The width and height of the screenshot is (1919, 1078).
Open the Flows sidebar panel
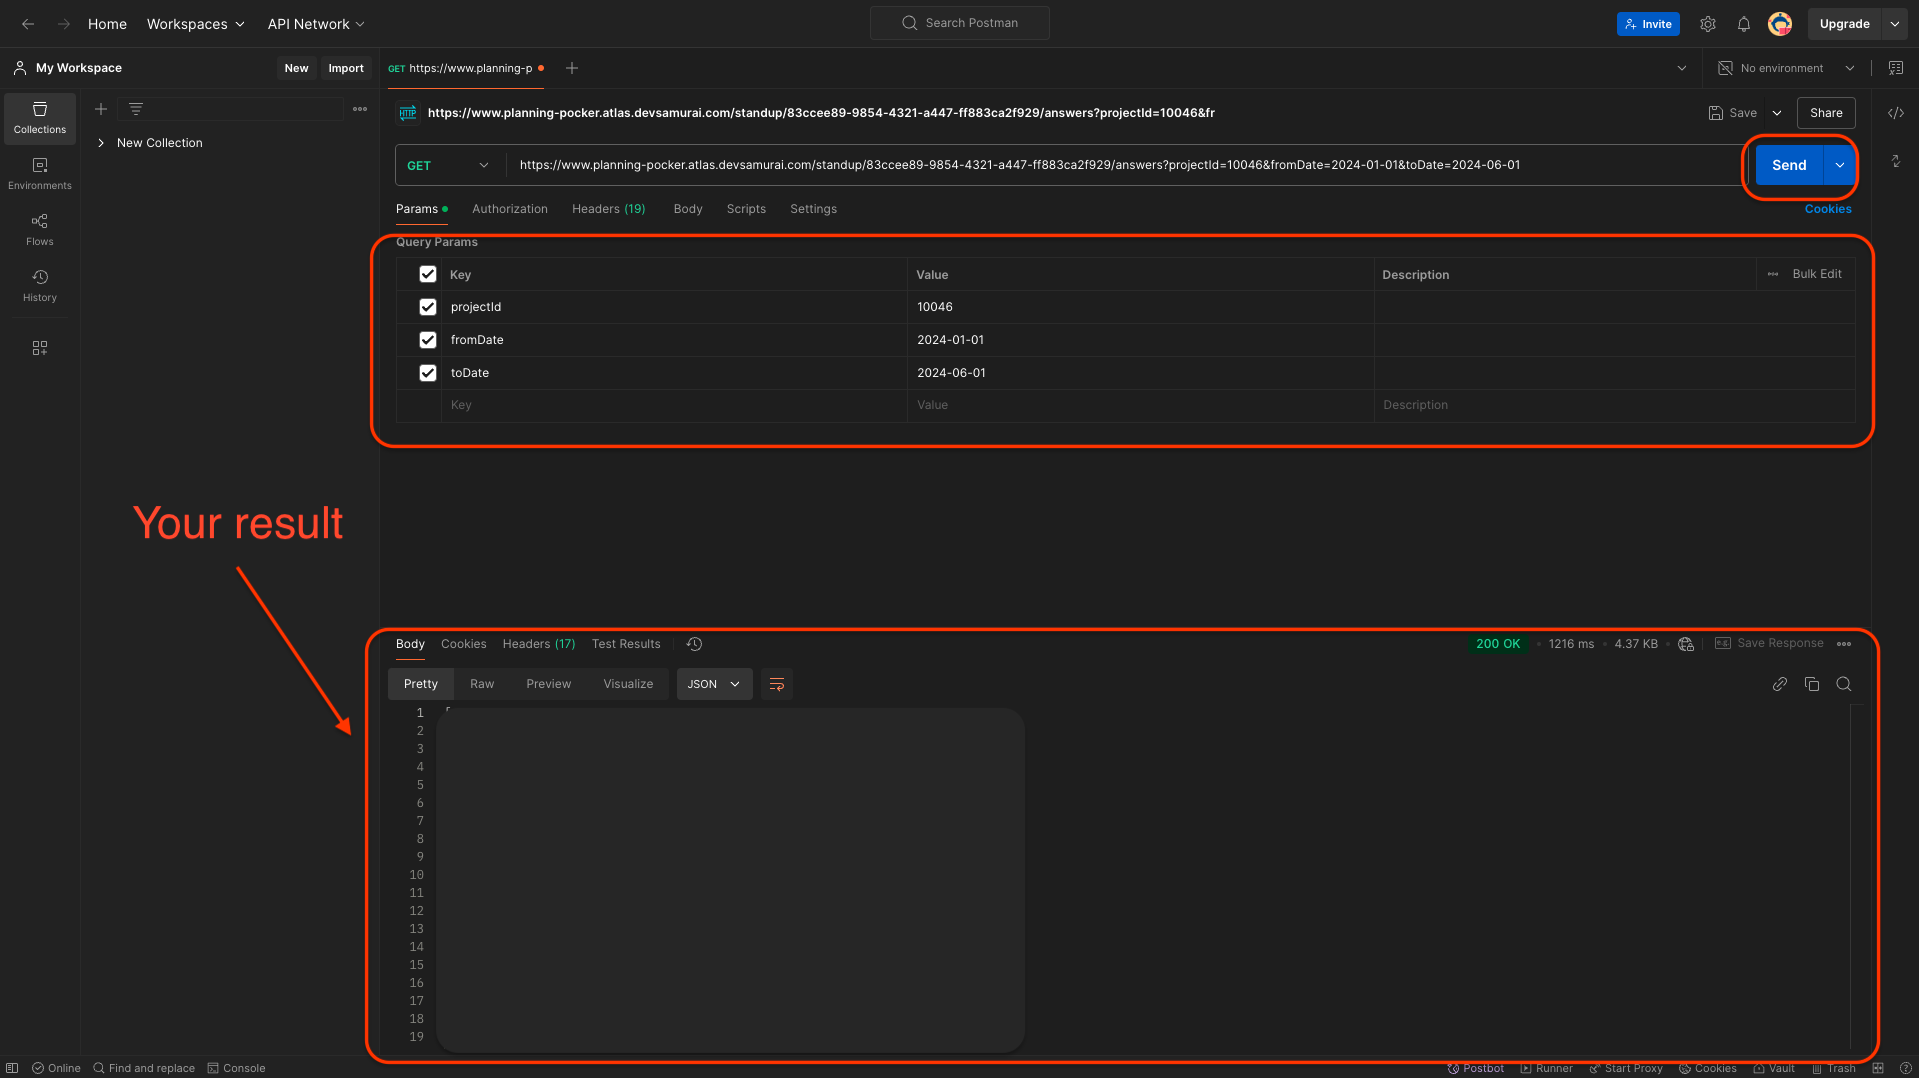pos(40,229)
